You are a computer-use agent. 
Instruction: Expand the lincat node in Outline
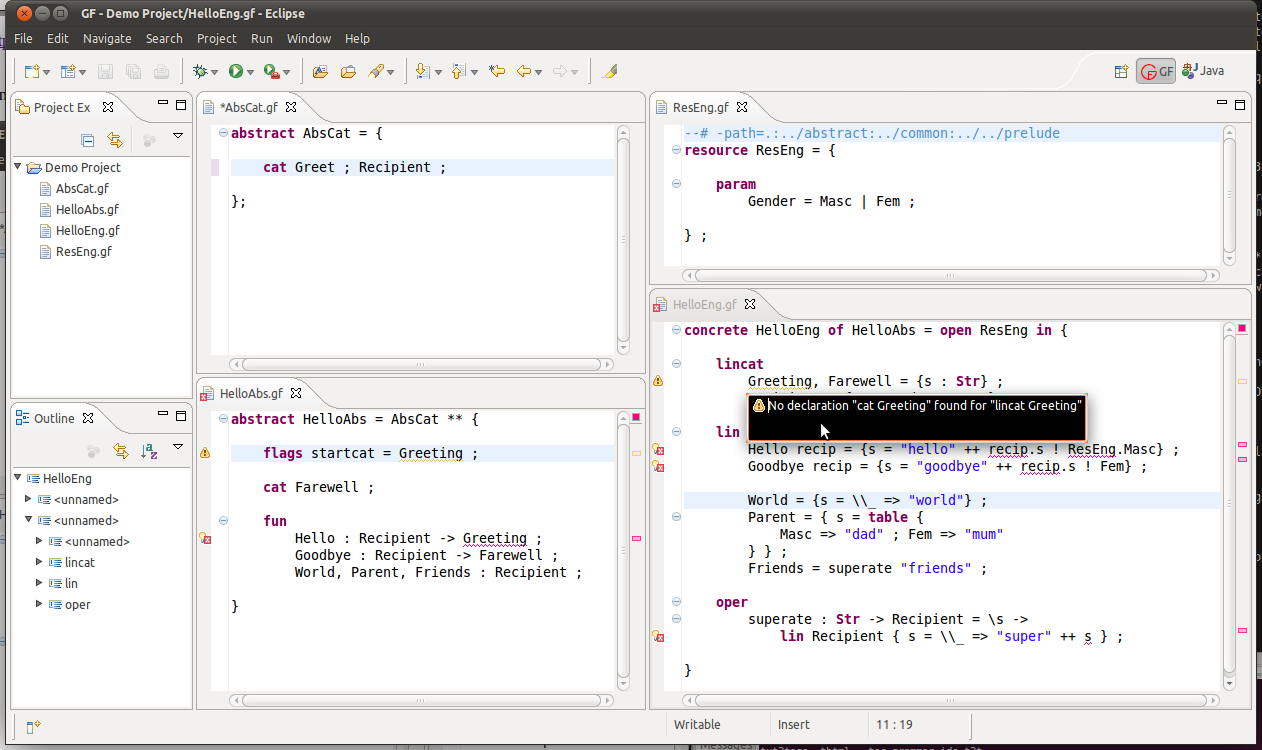pyautogui.click(x=40, y=562)
